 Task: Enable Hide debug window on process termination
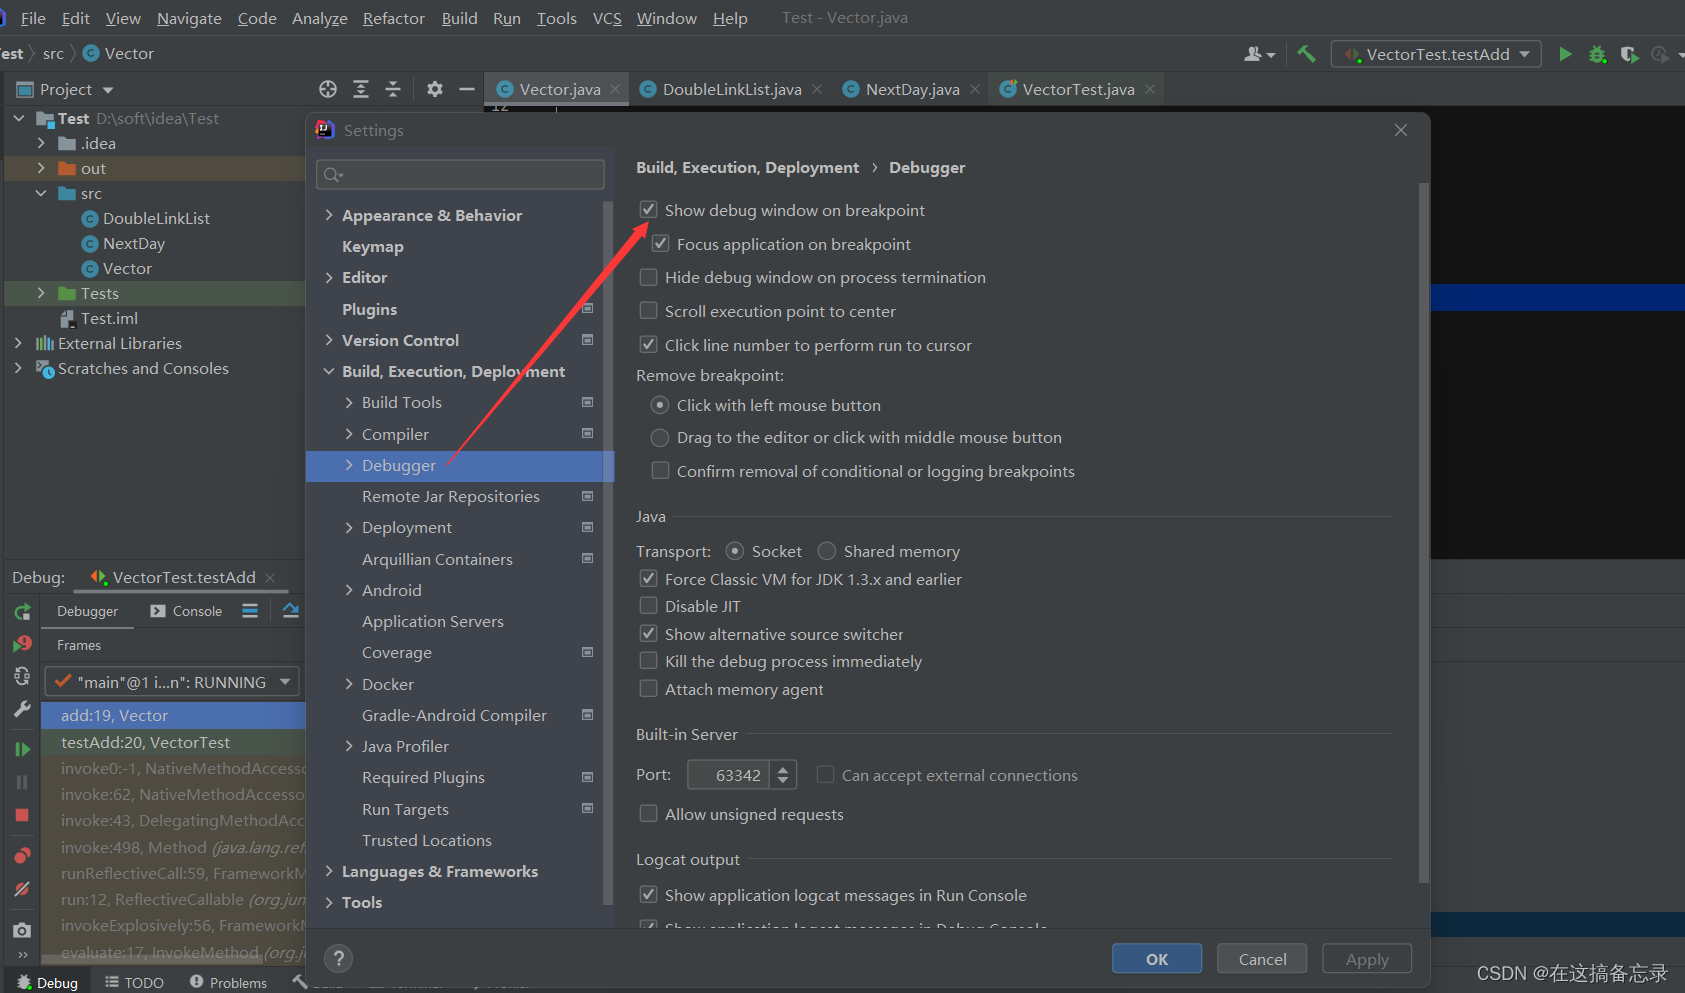pyautogui.click(x=648, y=277)
